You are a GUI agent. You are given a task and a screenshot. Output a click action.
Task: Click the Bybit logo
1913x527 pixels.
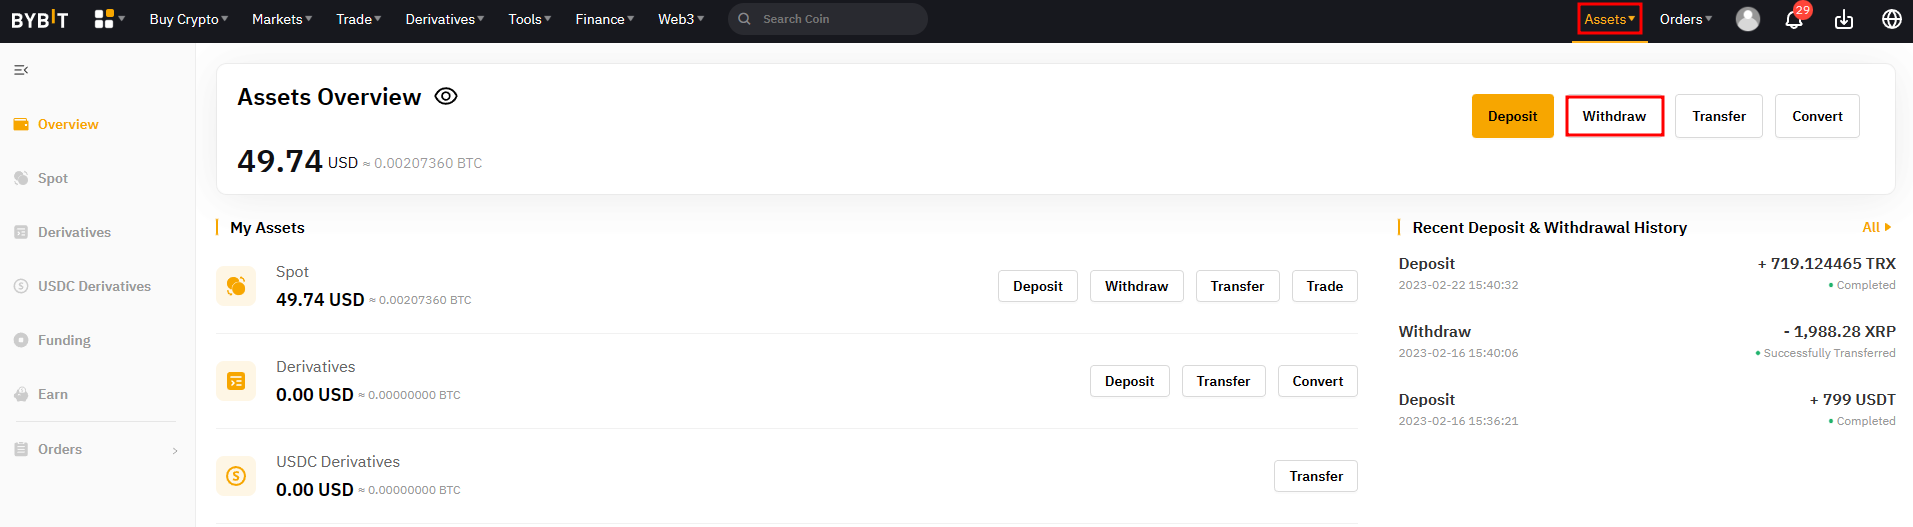coord(40,19)
